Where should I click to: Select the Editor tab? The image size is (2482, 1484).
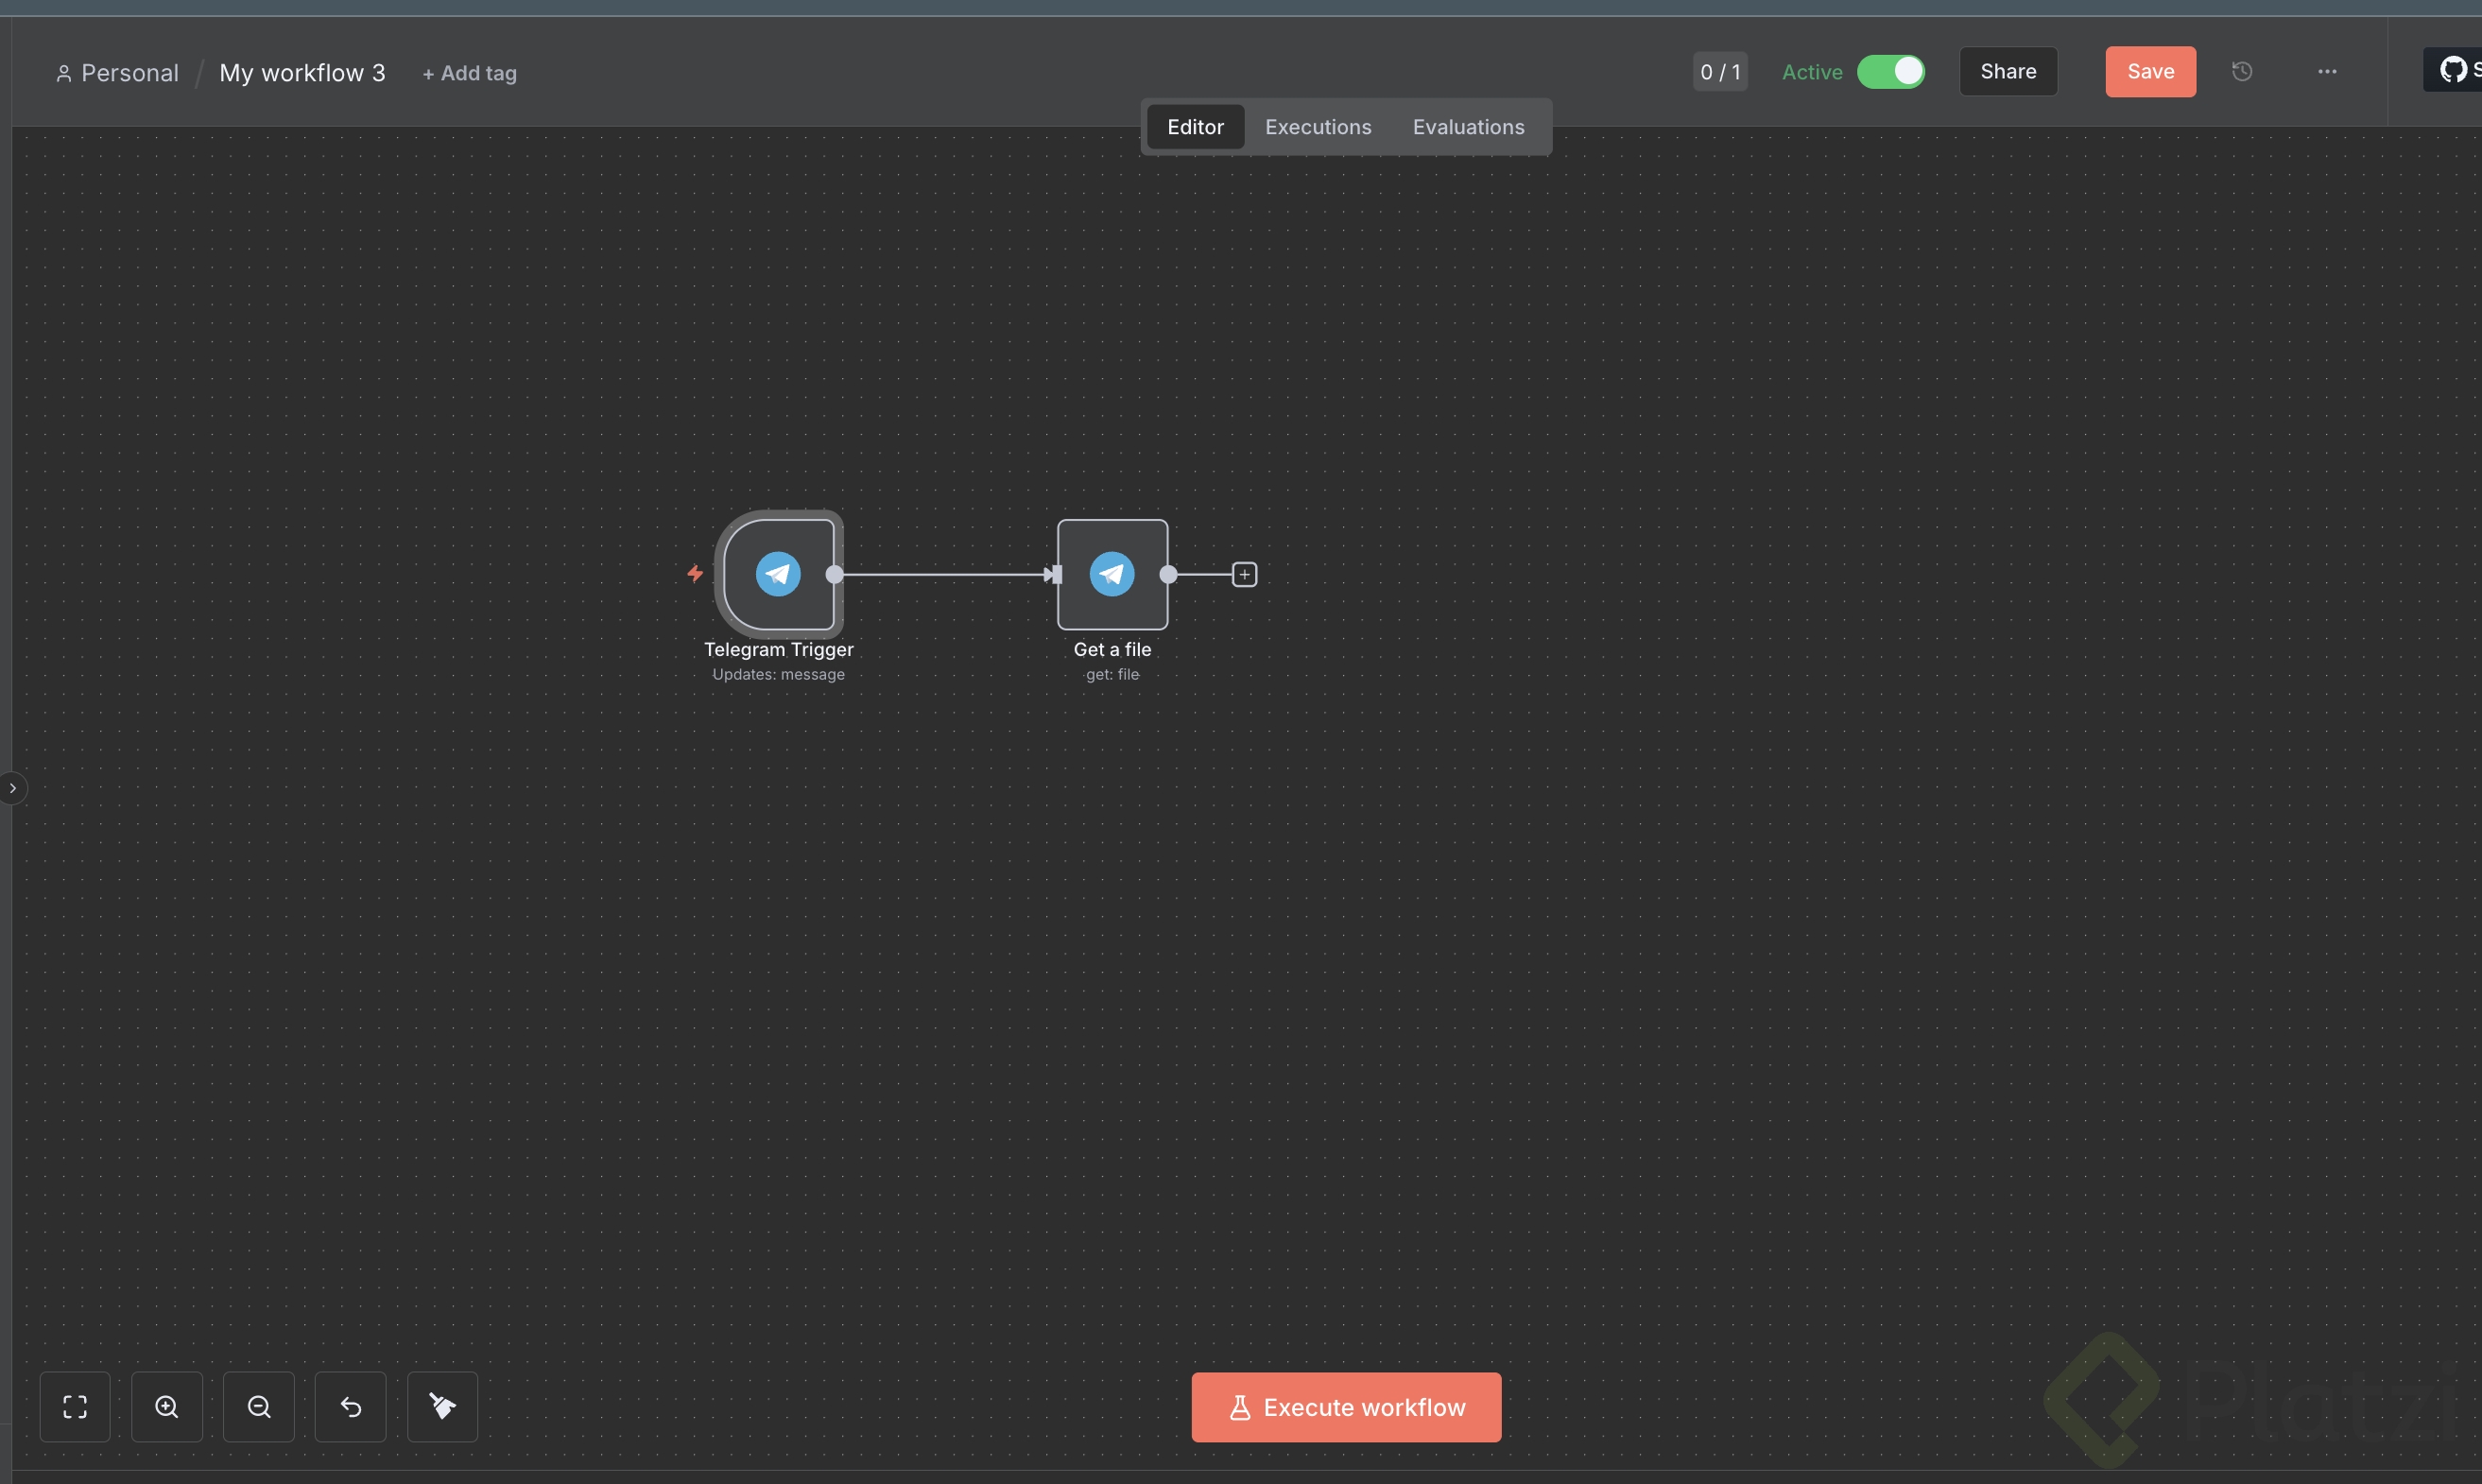point(1195,127)
